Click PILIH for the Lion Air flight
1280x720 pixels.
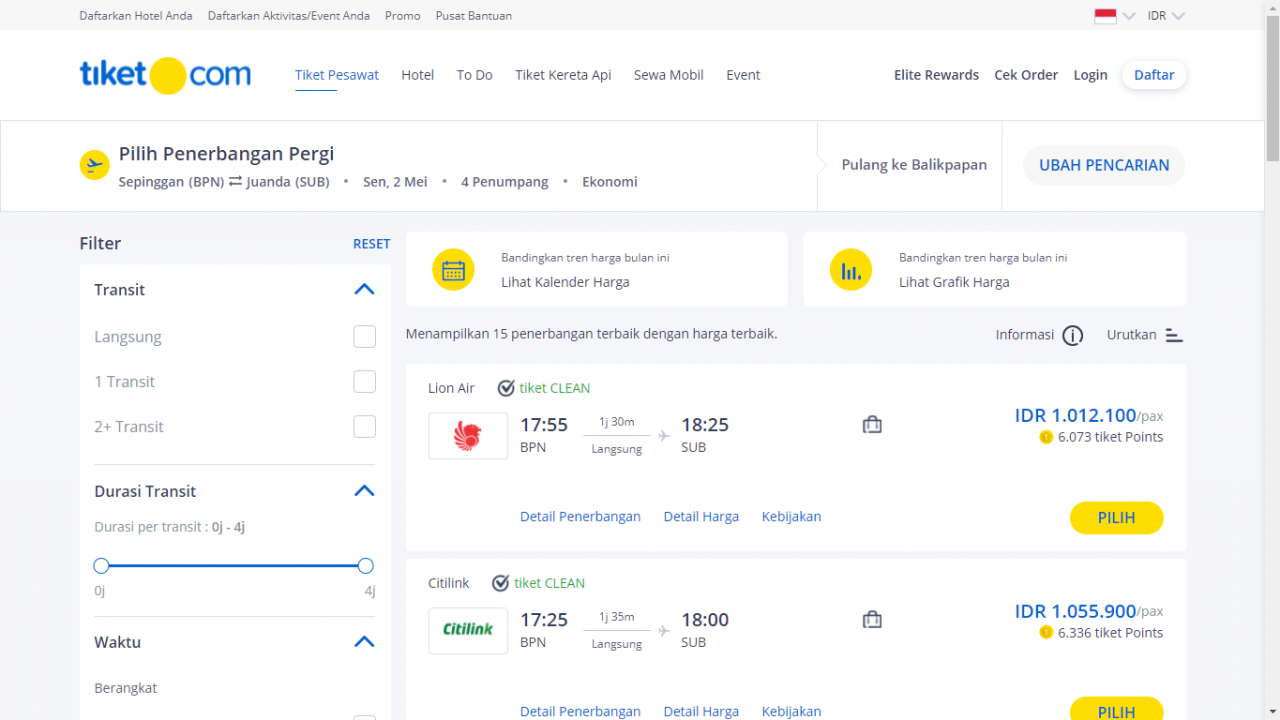pos(1117,518)
